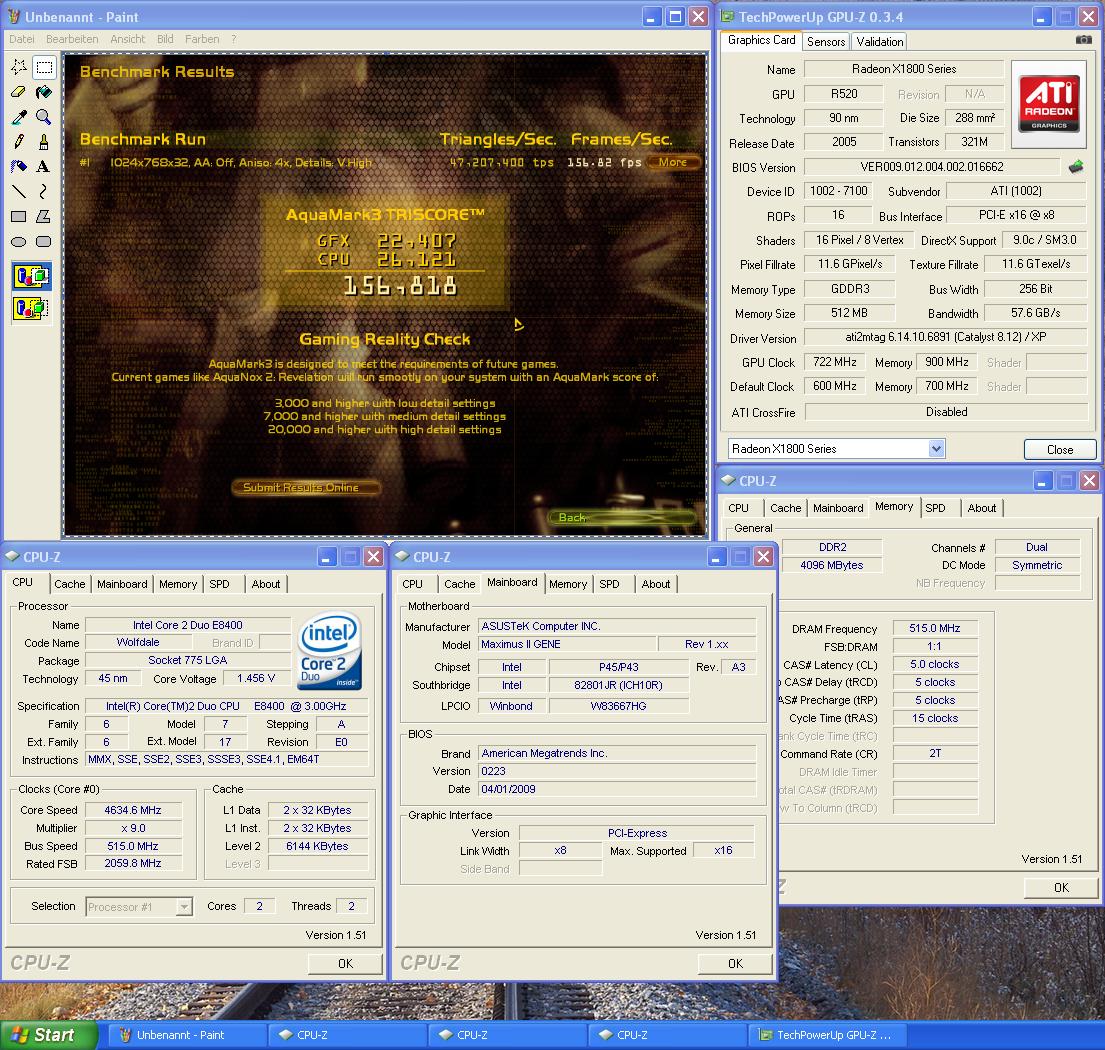Click OK in the CPU-Z mainboard window

coord(735,963)
